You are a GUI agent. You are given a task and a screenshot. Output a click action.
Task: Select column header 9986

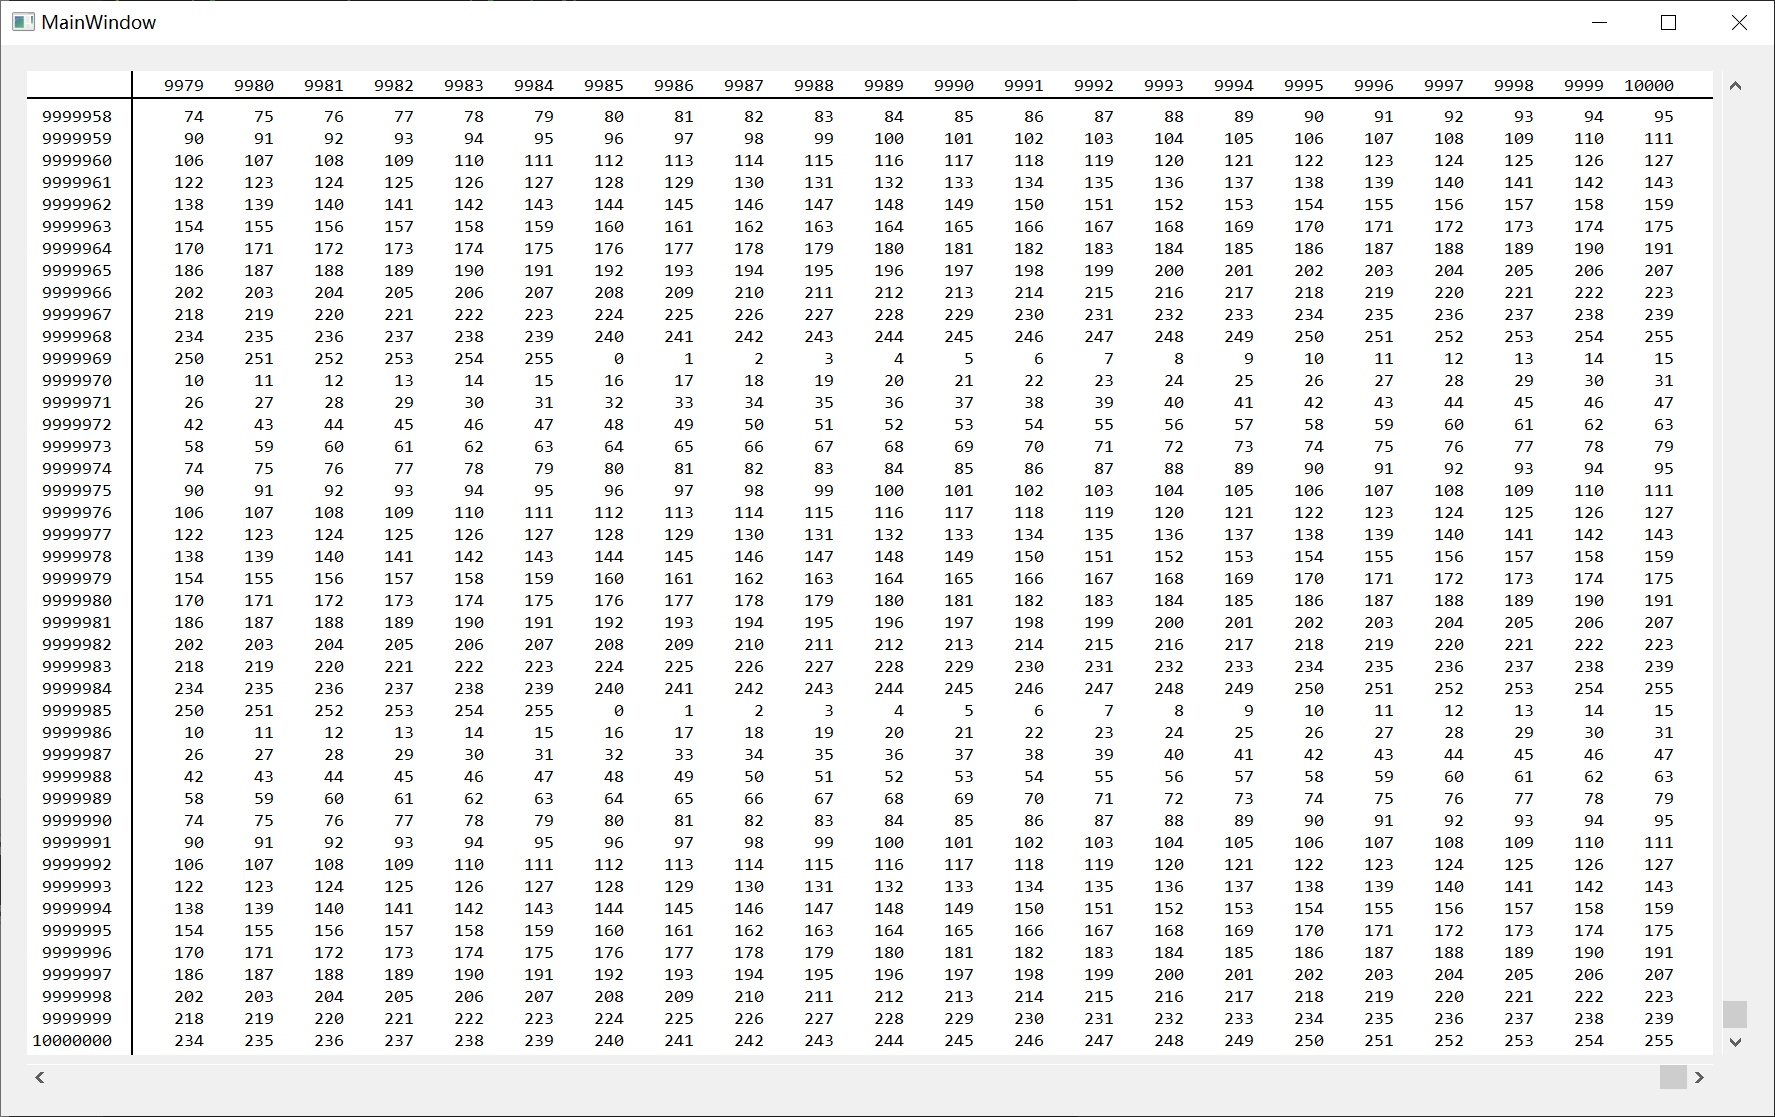[x=674, y=86]
